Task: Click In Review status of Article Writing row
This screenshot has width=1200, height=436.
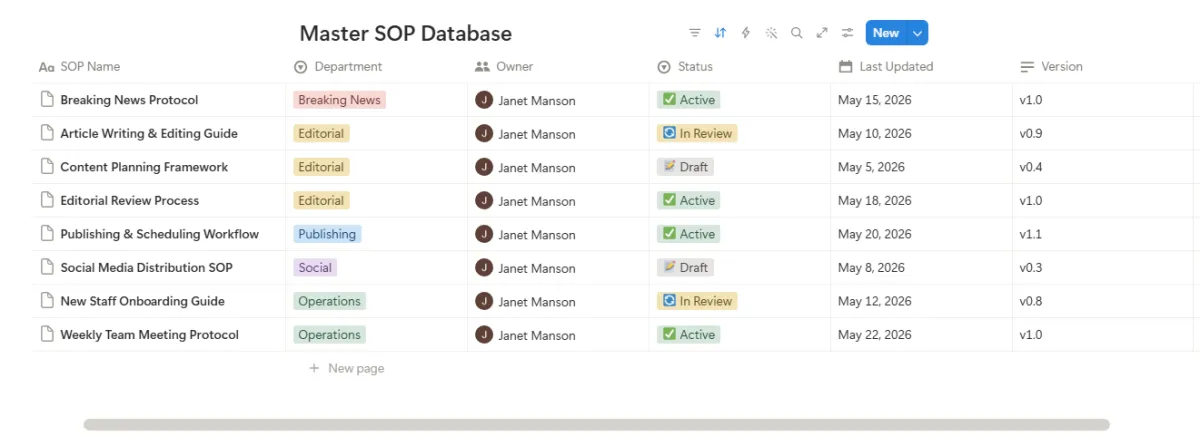Action: pyautogui.click(x=697, y=133)
